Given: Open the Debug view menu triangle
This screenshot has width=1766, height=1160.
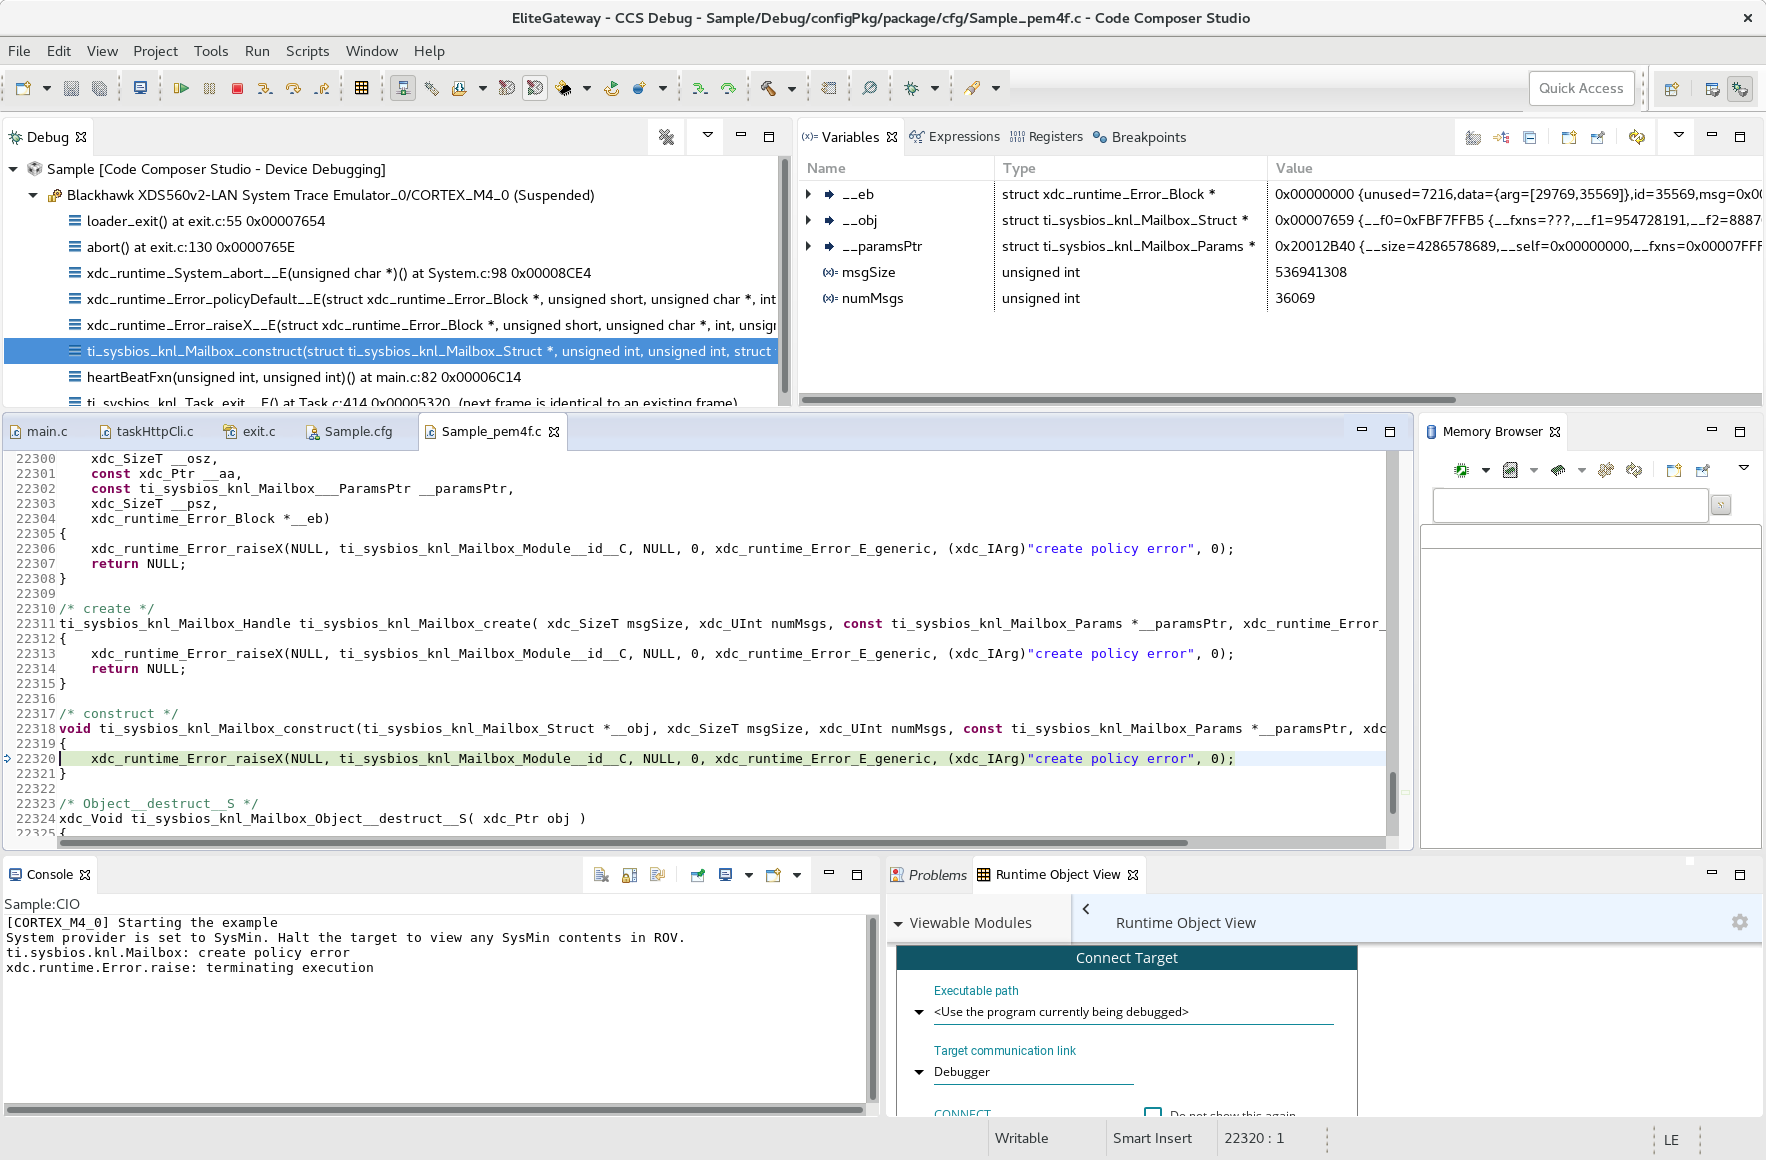Looking at the screenshot, I should (707, 135).
